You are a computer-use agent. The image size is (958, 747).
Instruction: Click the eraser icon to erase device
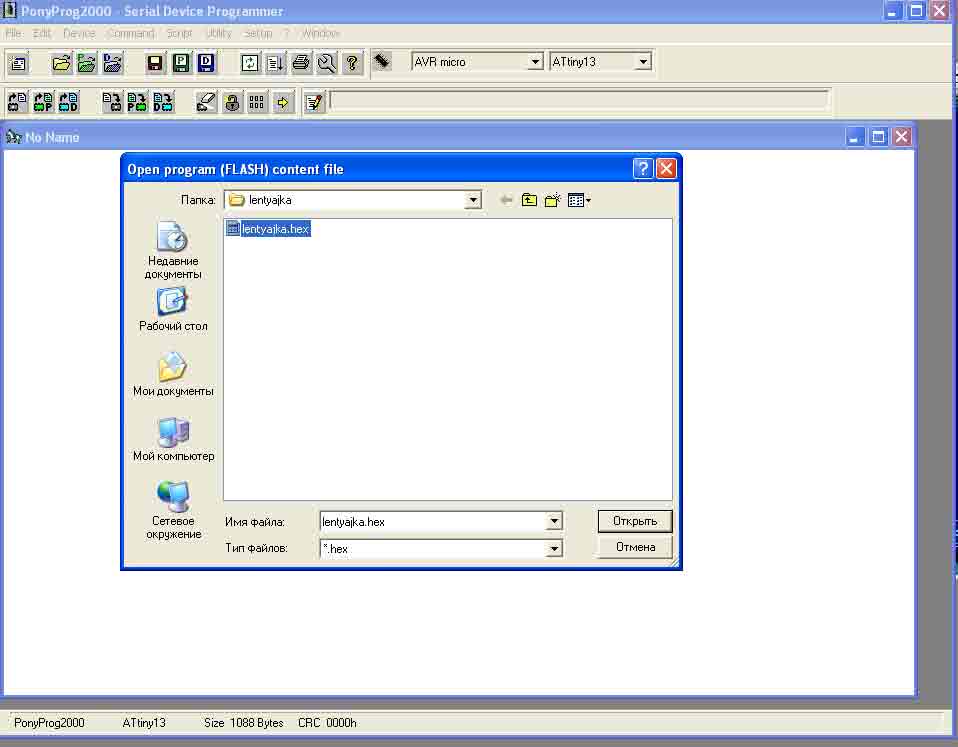[206, 102]
